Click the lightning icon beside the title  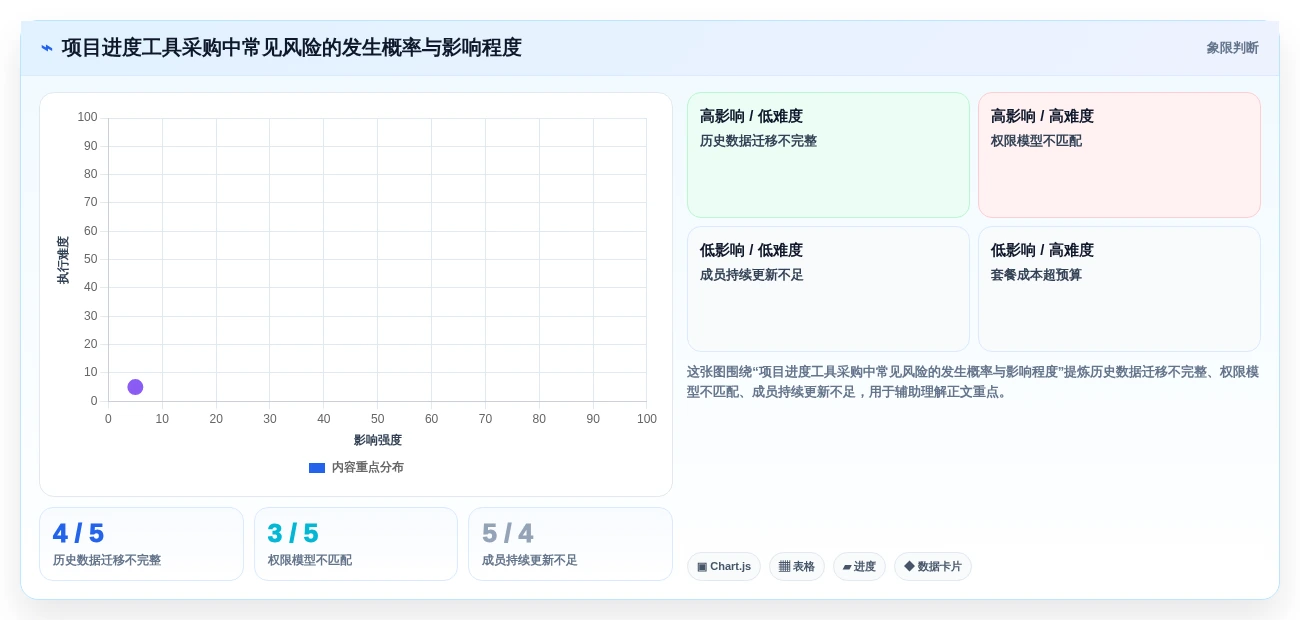(47, 48)
